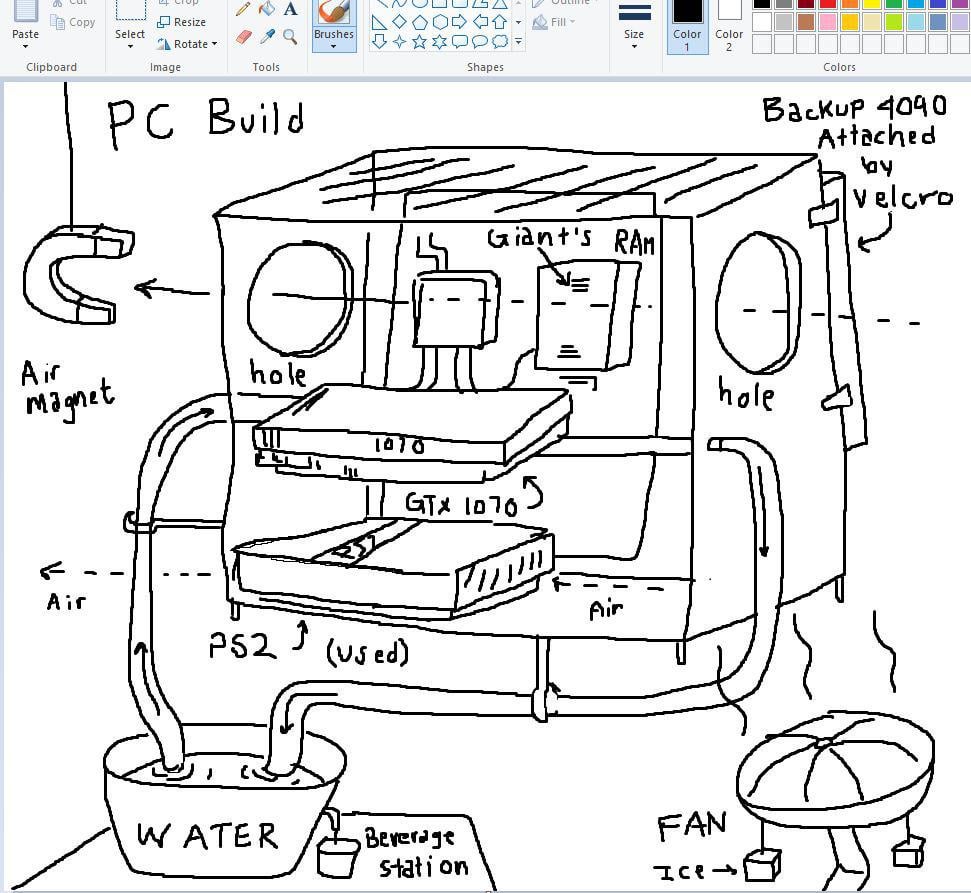Pick the pink color swatch

[827, 22]
